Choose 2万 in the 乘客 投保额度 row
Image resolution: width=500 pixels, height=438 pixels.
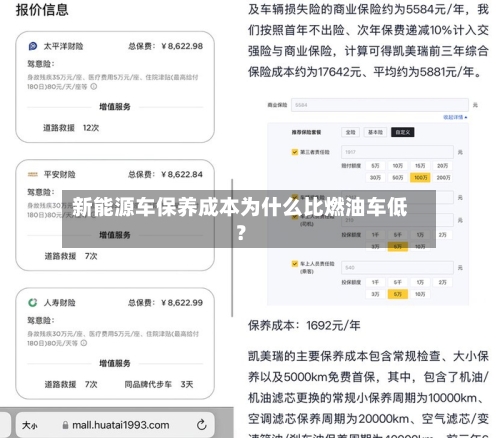[x=443, y=282]
